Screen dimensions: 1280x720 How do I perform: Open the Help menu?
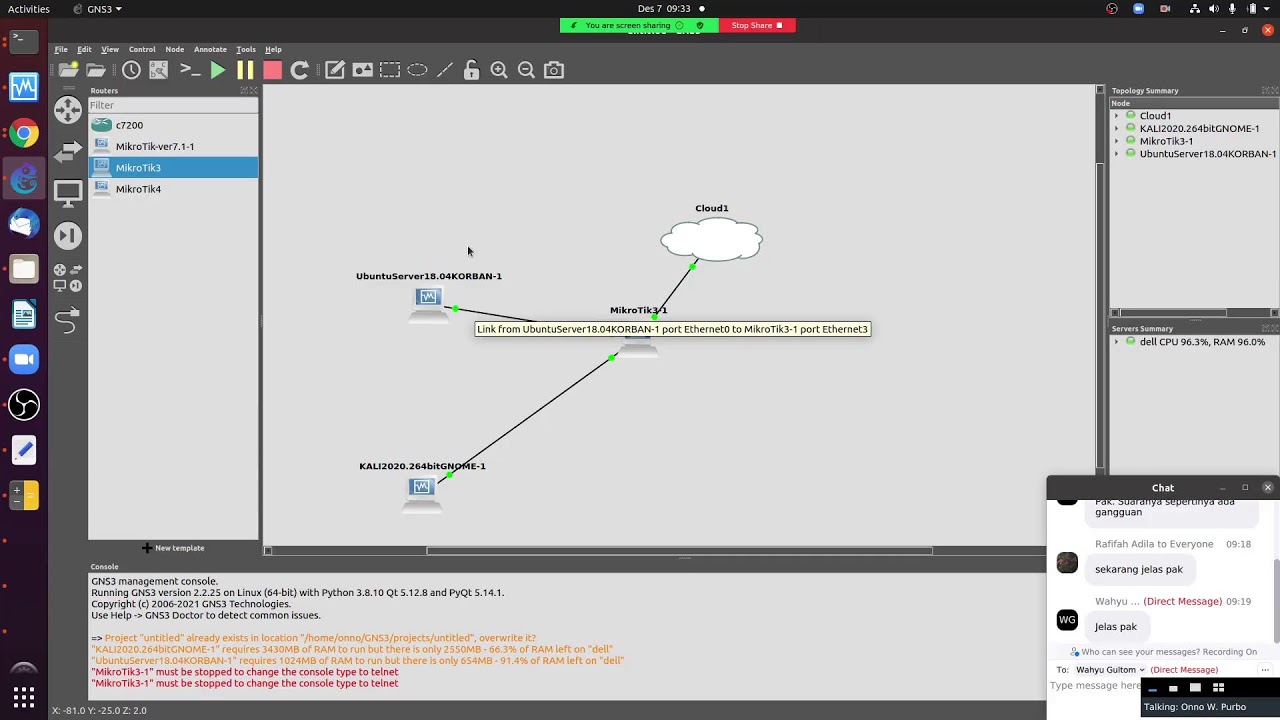coord(273,49)
